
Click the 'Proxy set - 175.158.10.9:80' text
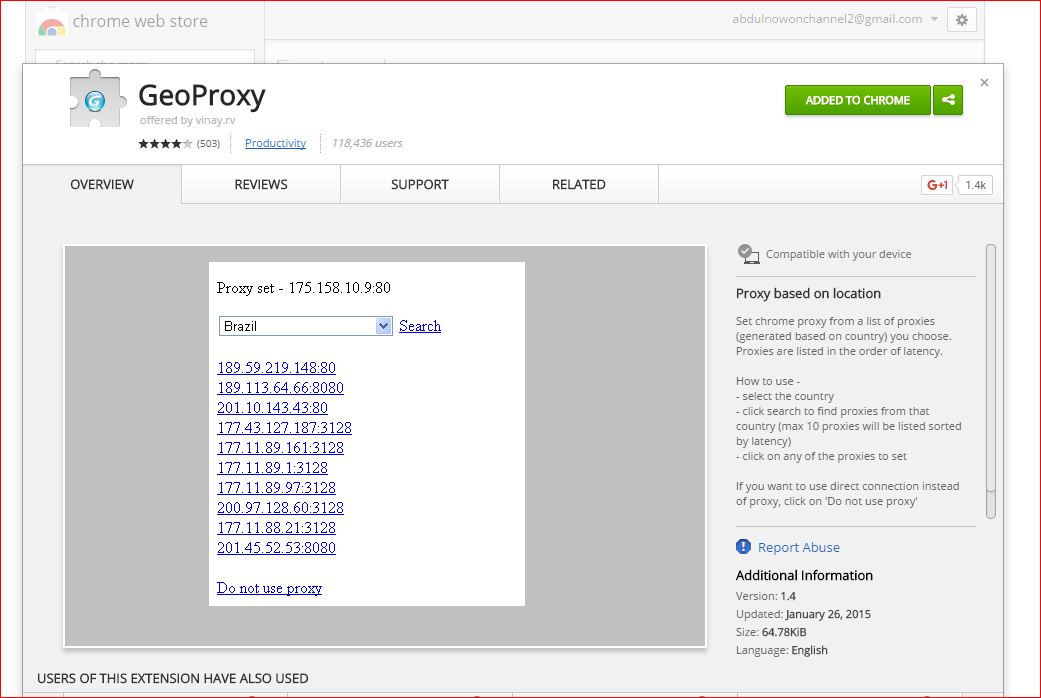(303, 288)
